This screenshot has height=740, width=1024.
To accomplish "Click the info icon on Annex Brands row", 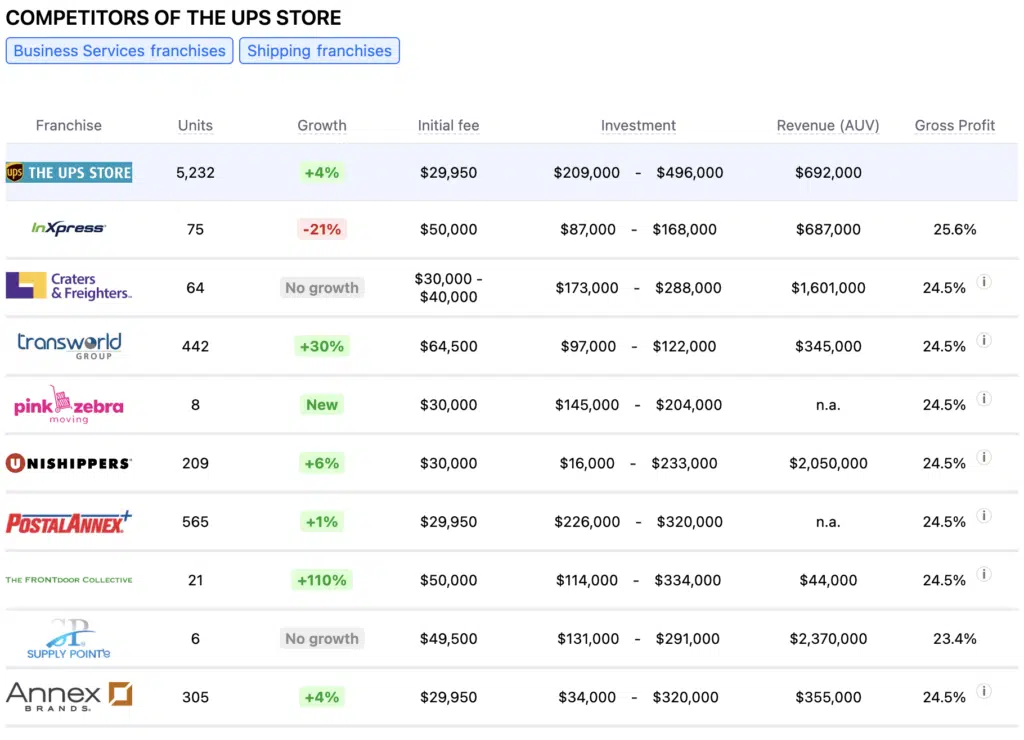I will pos(984,691).
